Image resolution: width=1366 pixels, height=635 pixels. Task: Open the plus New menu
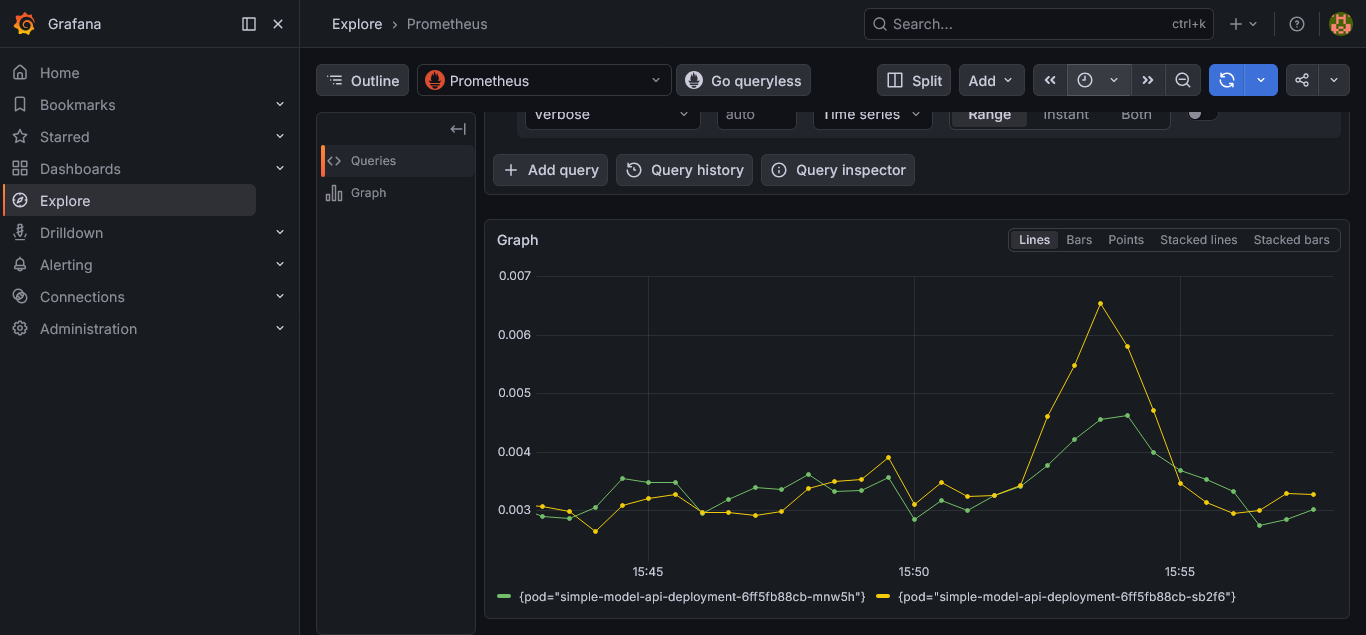[1243, 24]
